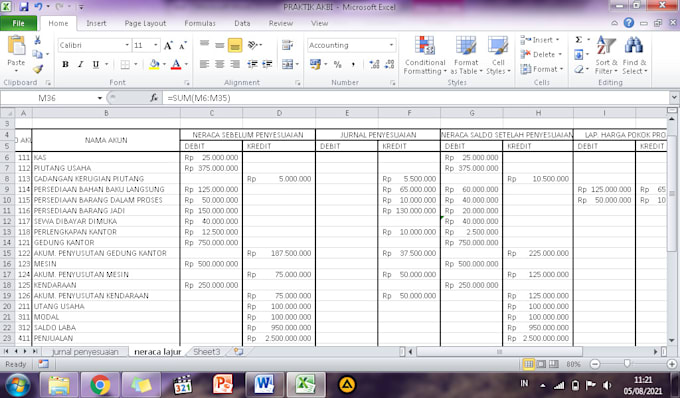Click Decrease Decimal icon
This screenshot has height=398, width=680.
click(x=389, y=64)
